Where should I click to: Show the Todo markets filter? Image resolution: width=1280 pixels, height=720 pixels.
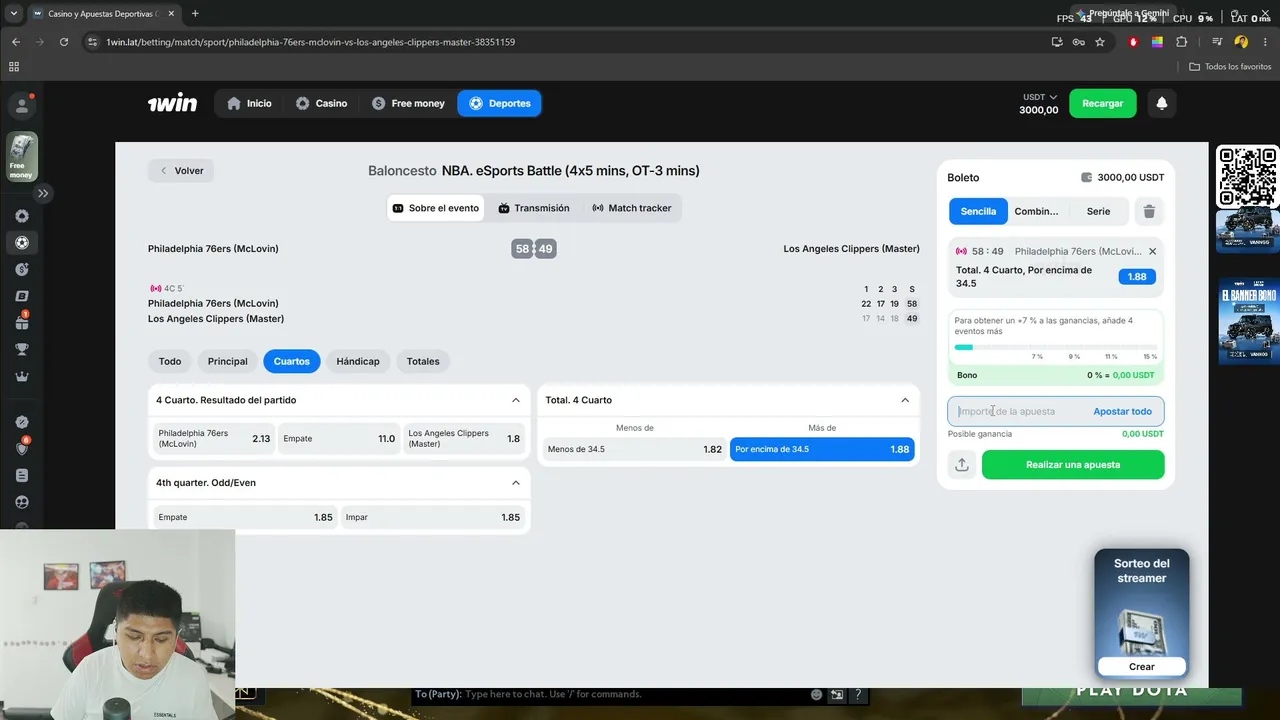click(x=170, y=361)
